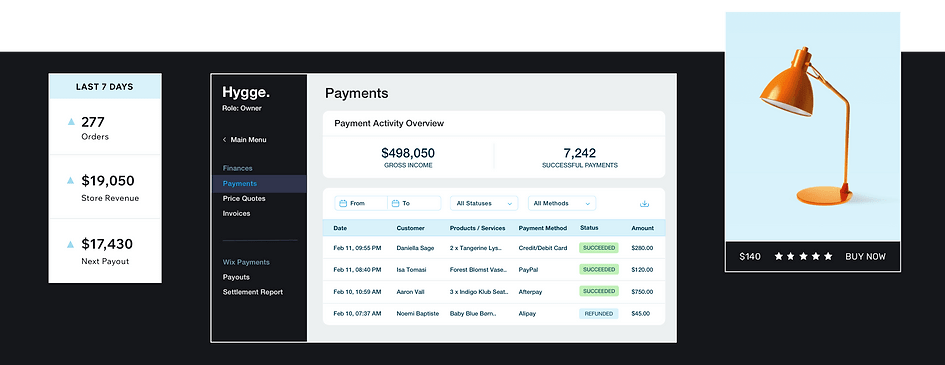Click SUCCEEDED badge in Daniella Sage row
This screenshot has height=365, width=945.
click(598, 248)
